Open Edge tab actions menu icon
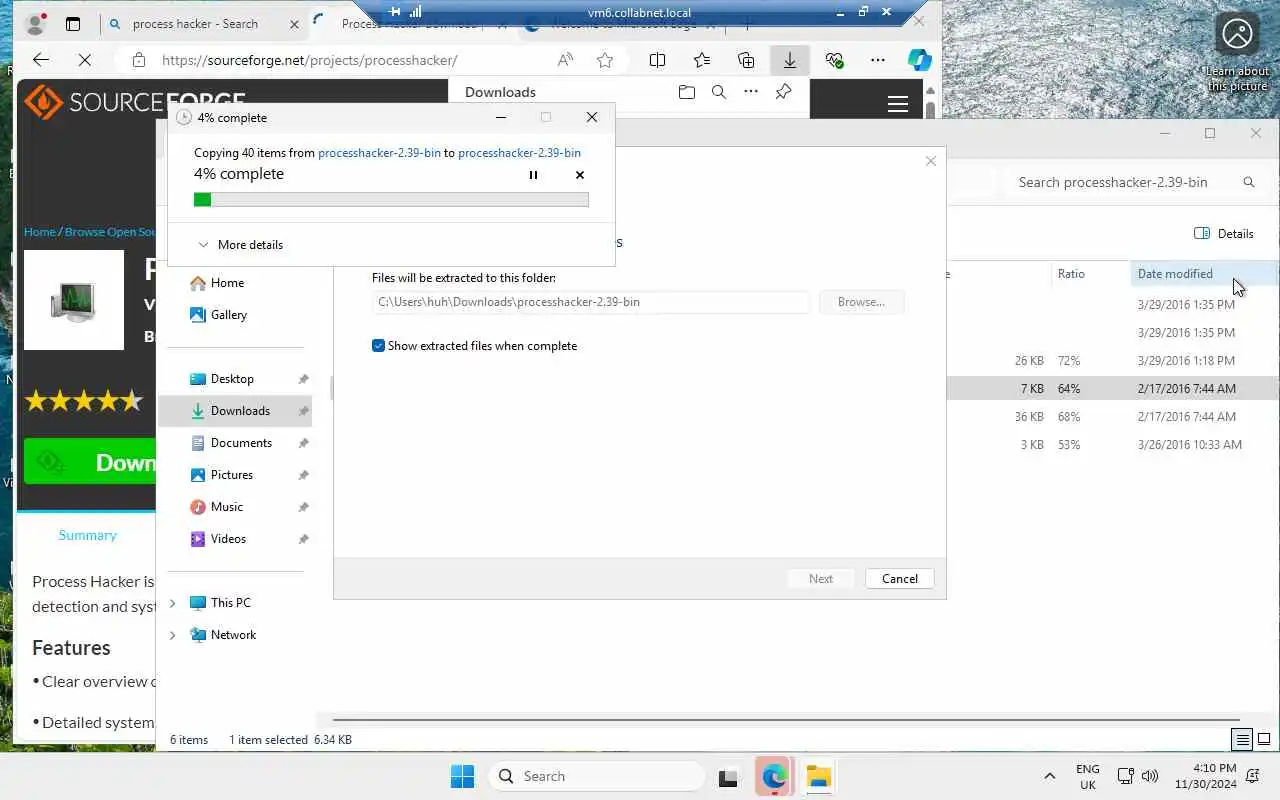 pyautogui.click(x=73, y=24)
